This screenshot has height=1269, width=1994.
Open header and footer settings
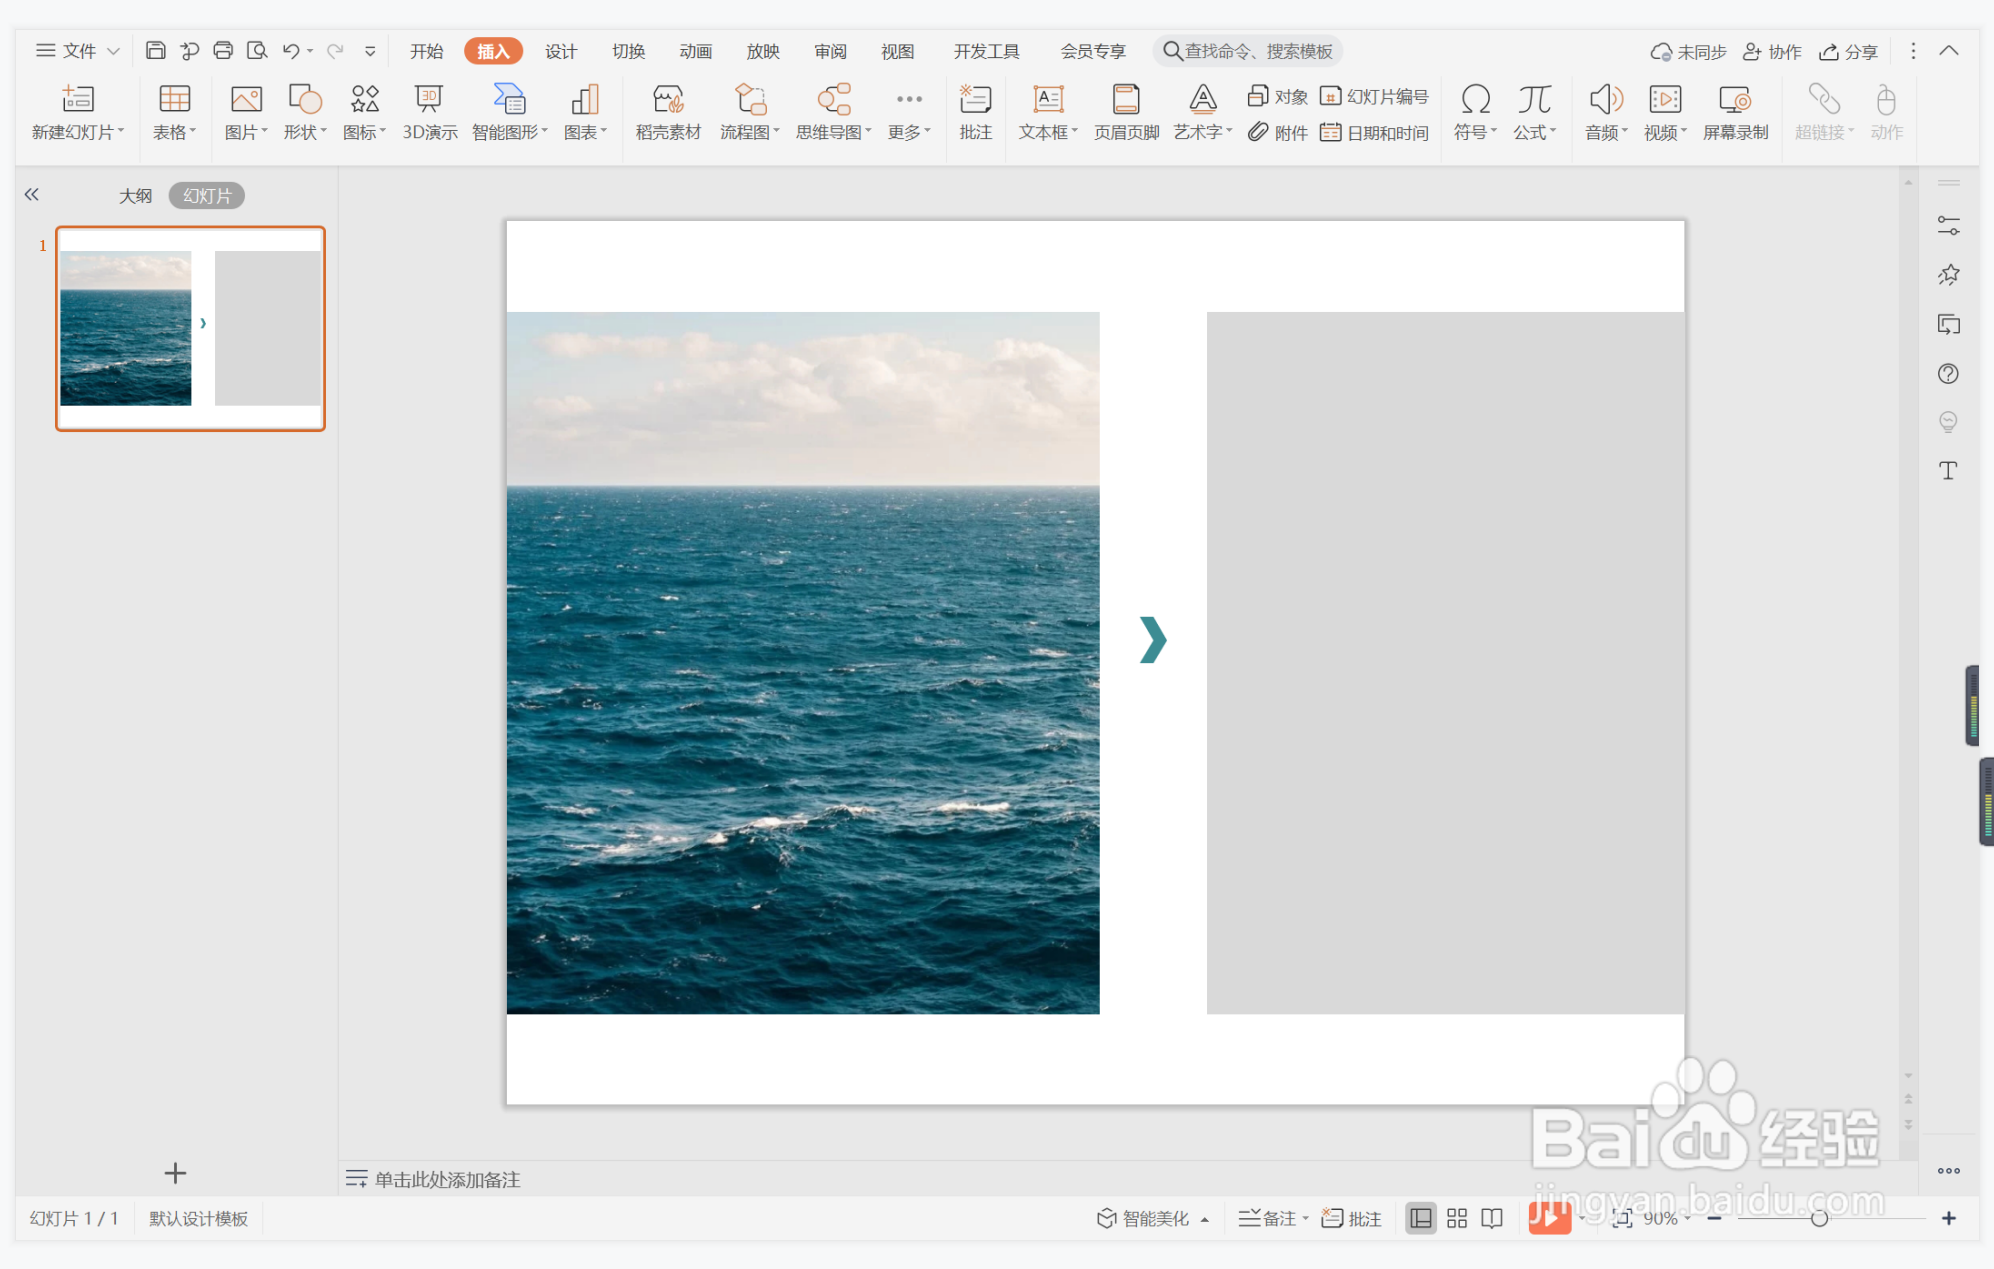(1126, 99)
